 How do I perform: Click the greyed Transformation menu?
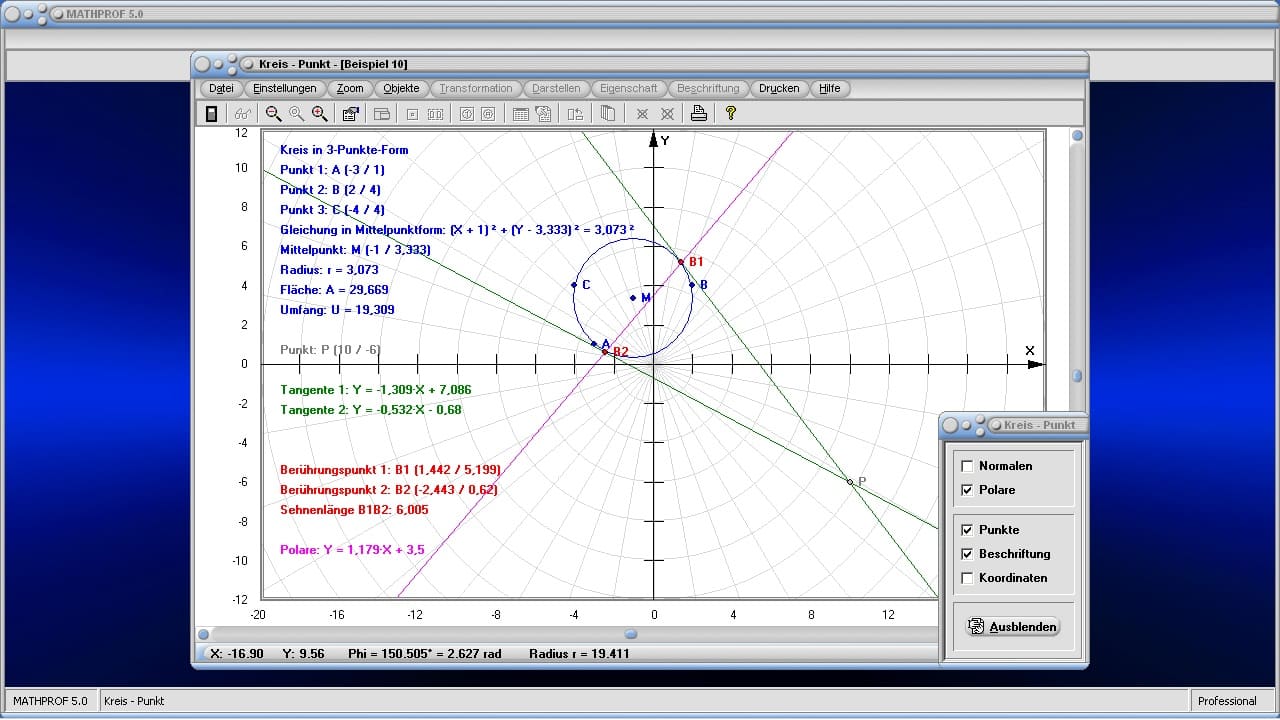click(x=476, y=88)
